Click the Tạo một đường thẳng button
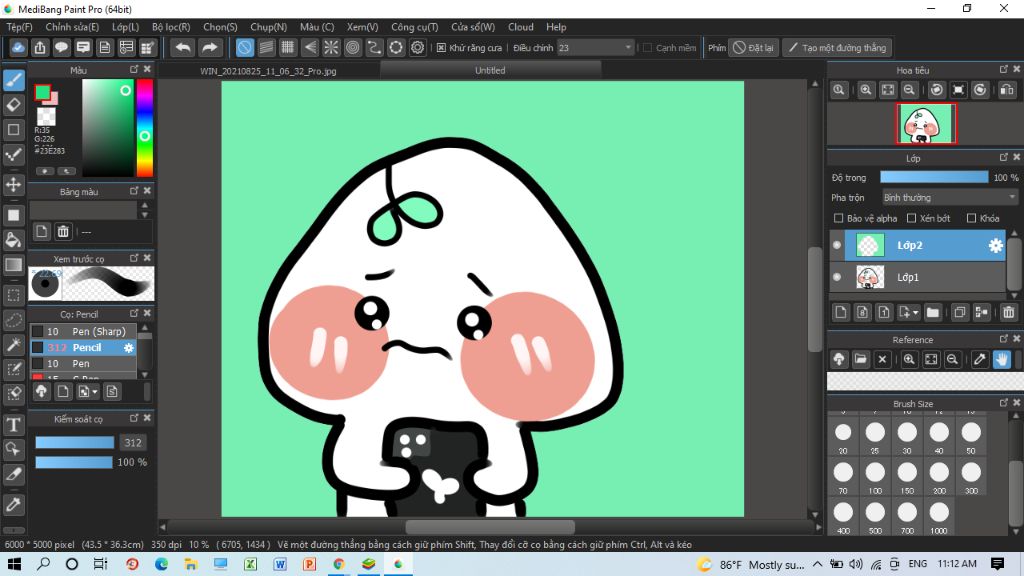The height and width of the screenshot is (576, 1024). (838, 48)
